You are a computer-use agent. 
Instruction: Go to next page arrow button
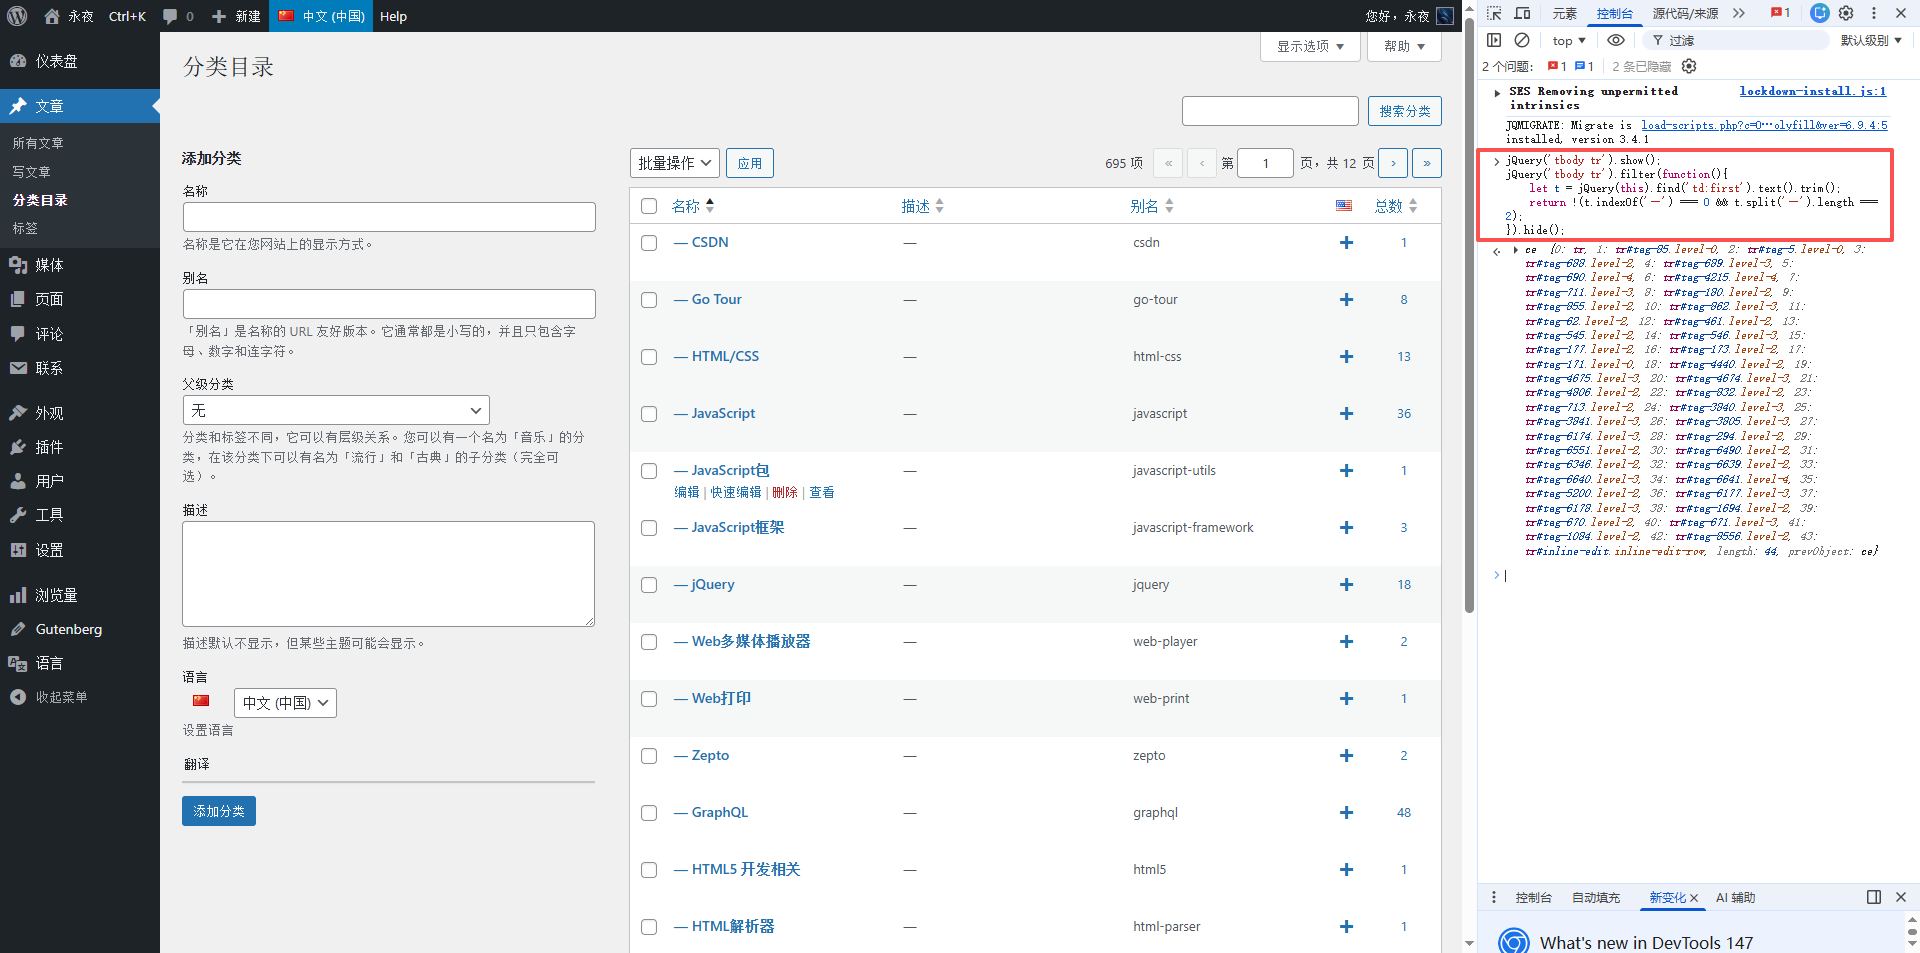[1393, 163]
